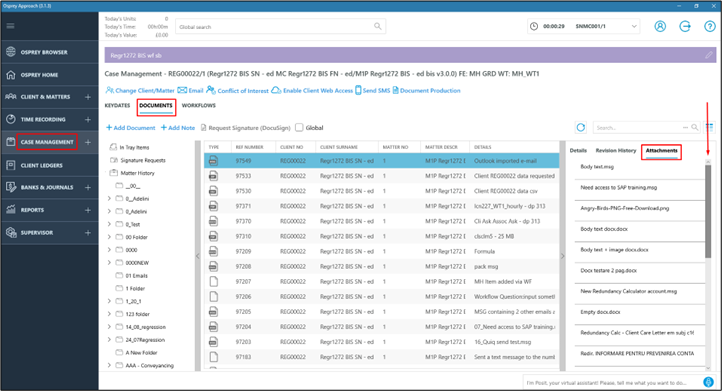Click Add Document button

[131, 128]
